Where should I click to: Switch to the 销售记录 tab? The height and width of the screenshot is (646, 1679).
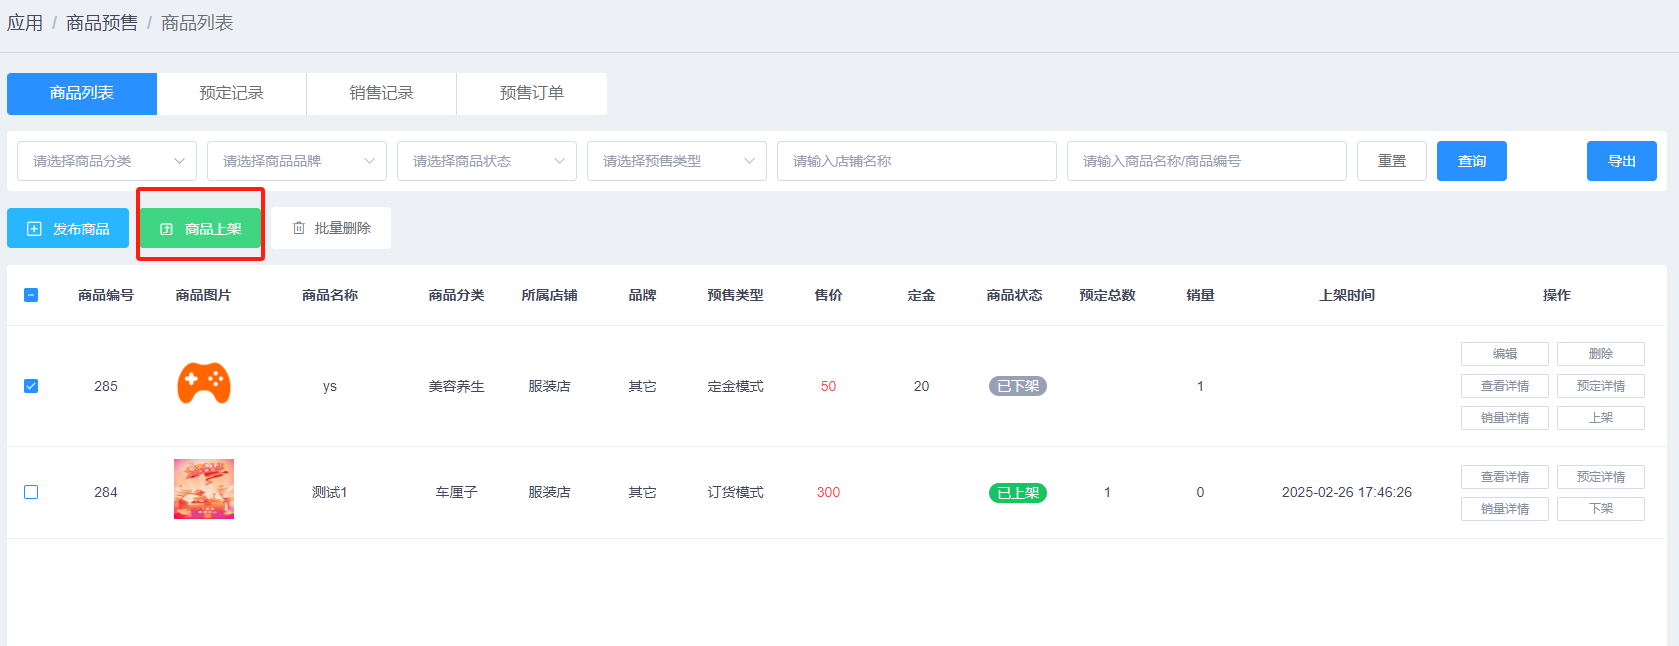coord(382,93)
